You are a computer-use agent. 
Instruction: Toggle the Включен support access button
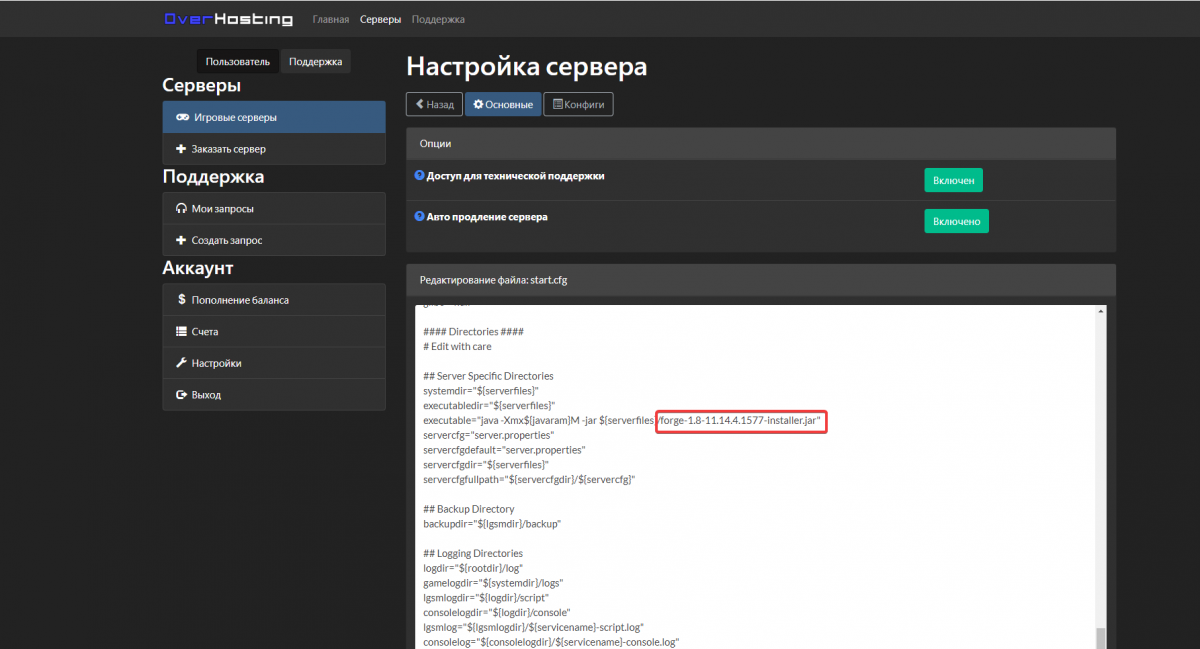click(954, 180)
